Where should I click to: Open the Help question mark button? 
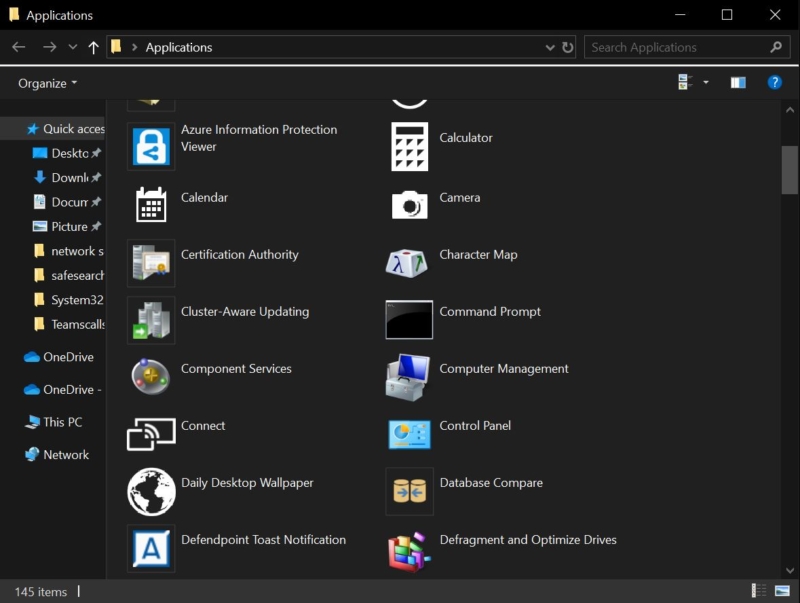(774, 82)
